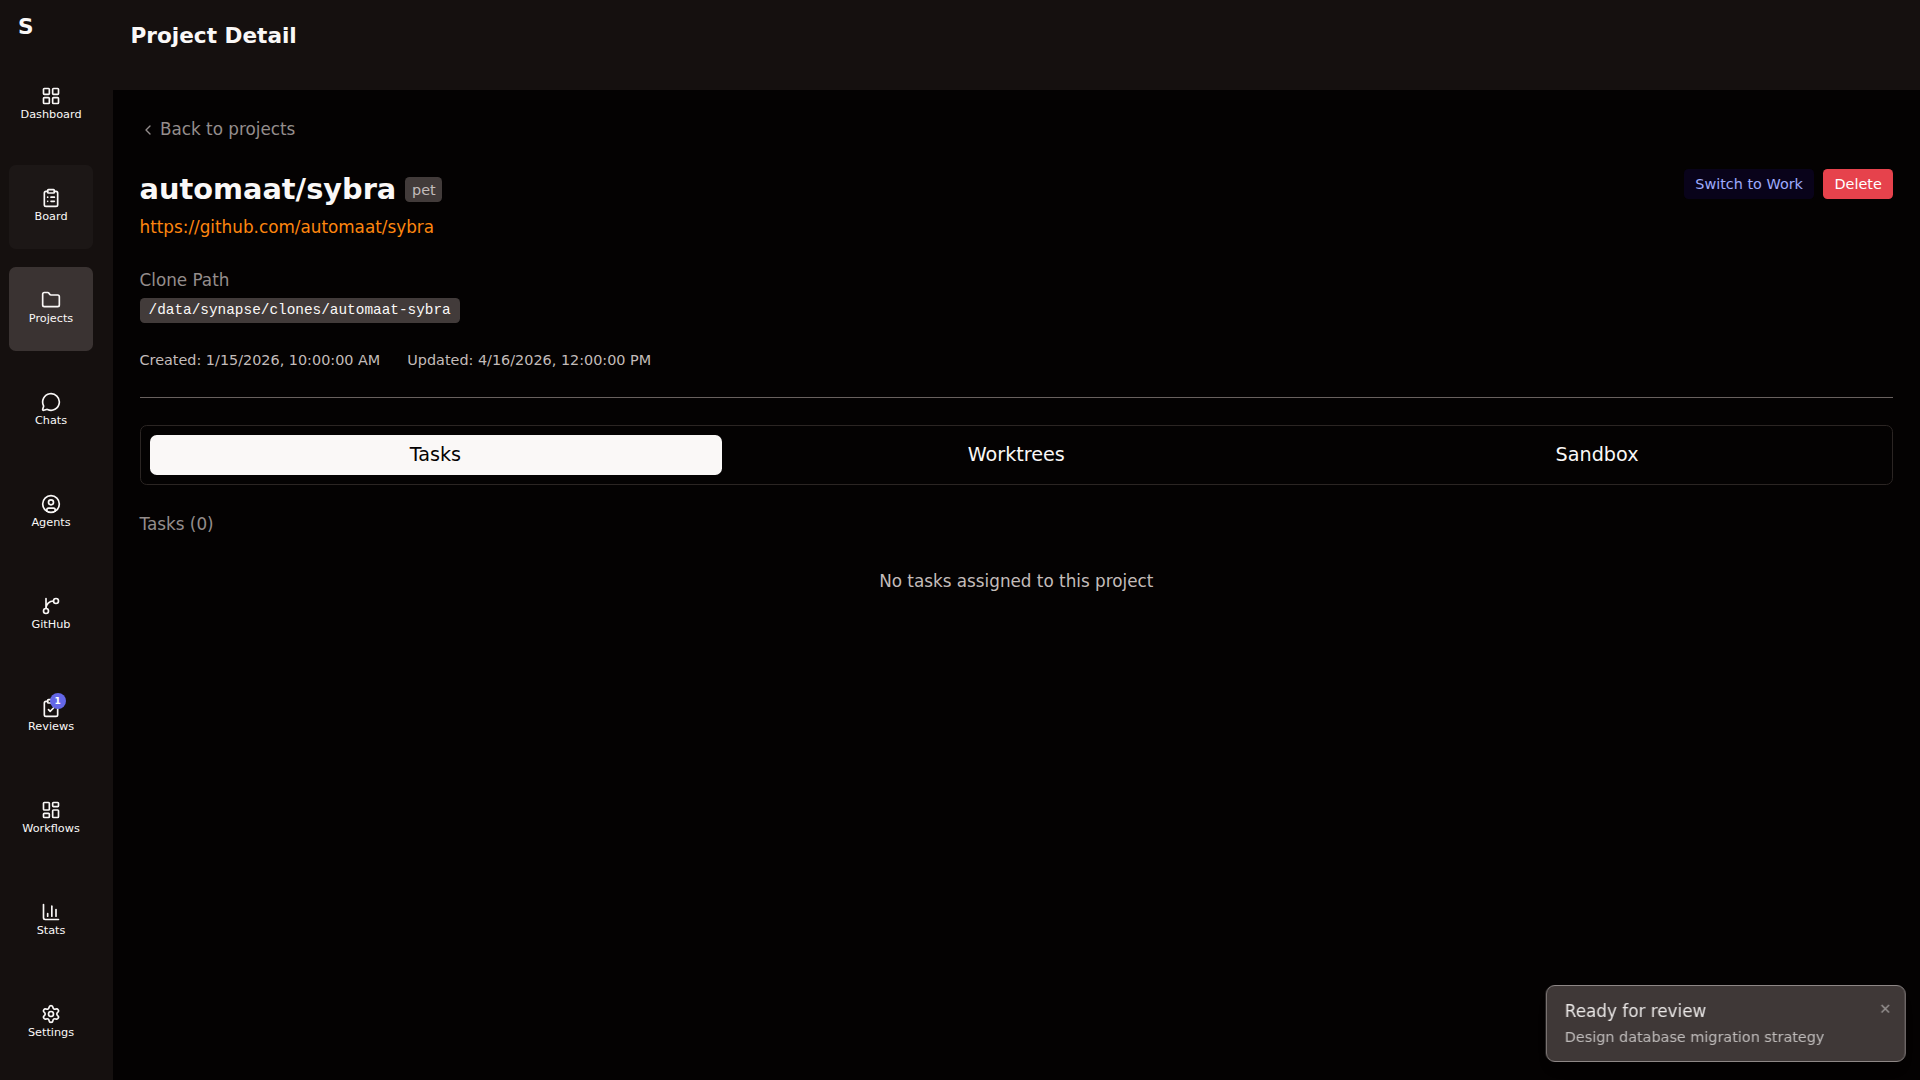Switch to the Sandbox tab
This screenshot has width=1920, height=1080.
(1596, 455)
